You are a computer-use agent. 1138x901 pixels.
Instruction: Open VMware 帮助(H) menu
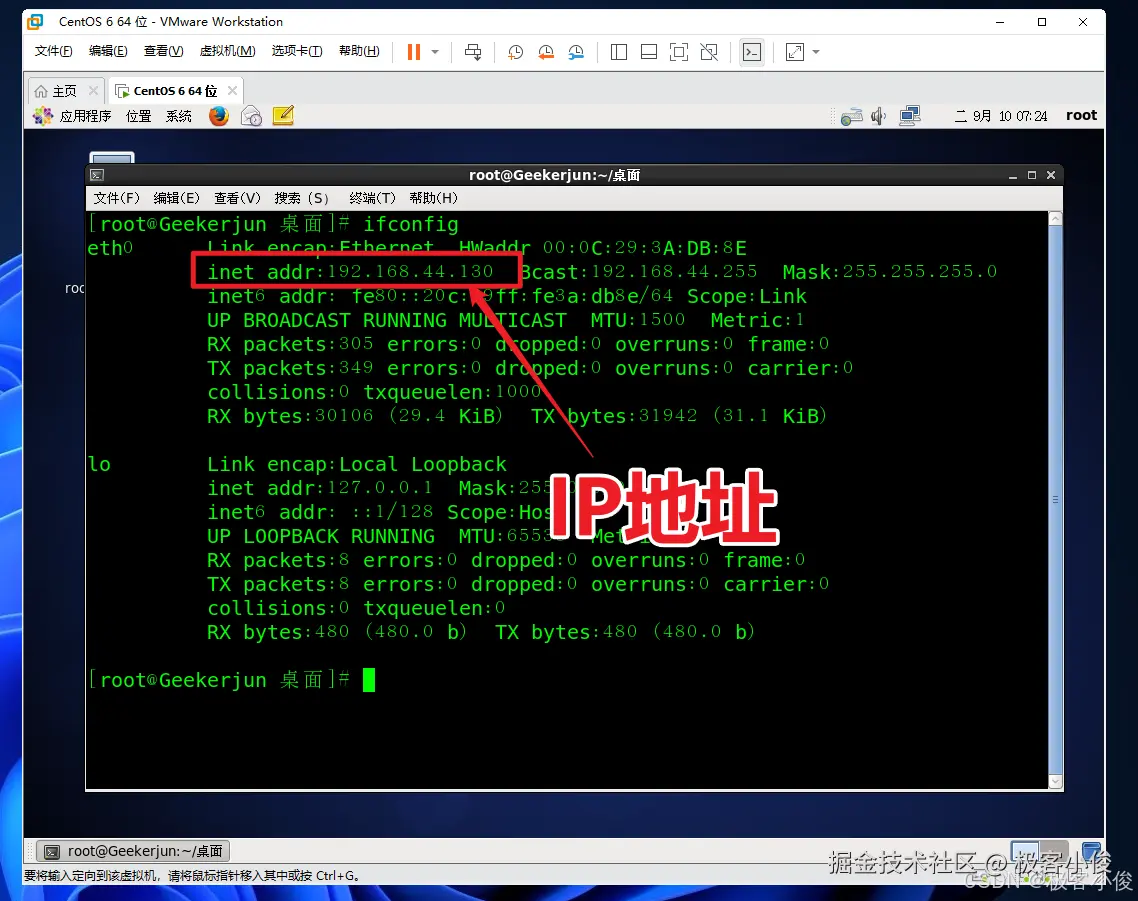click(359, 51)
